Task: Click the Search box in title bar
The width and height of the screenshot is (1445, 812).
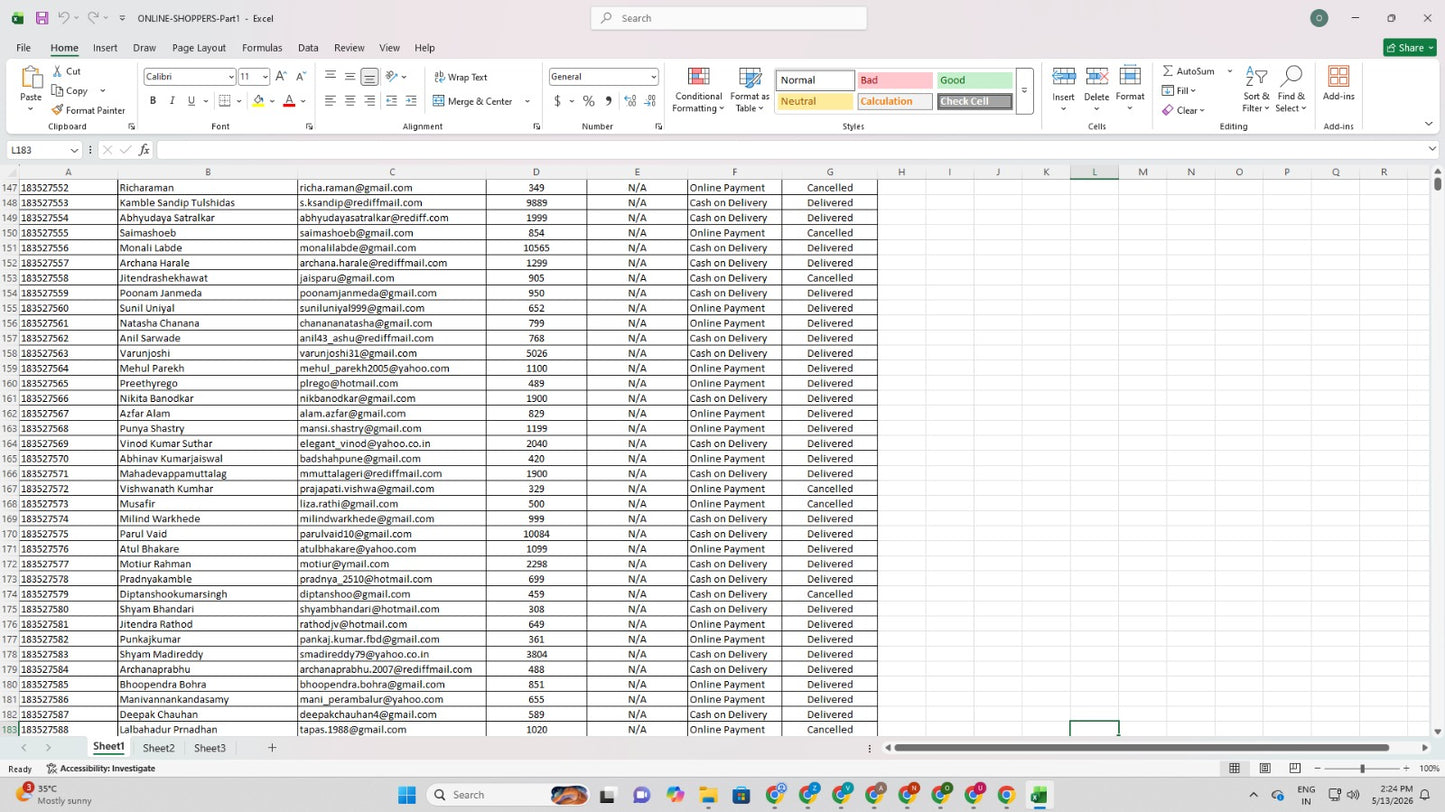Action: (x=729, y=18)
